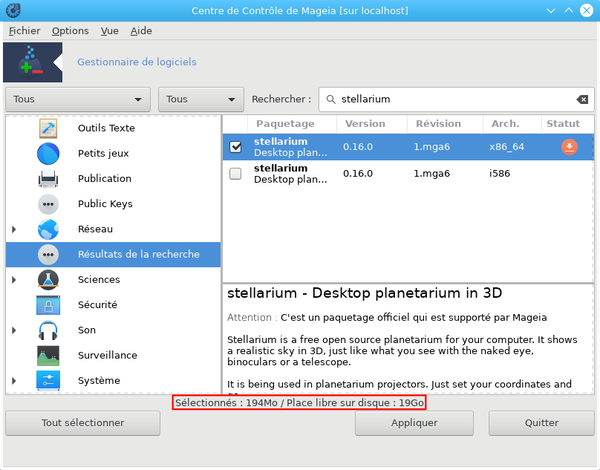Select the Surveillance category label
The height and width of the screenshot is (470, 600).
pos(107,356)
